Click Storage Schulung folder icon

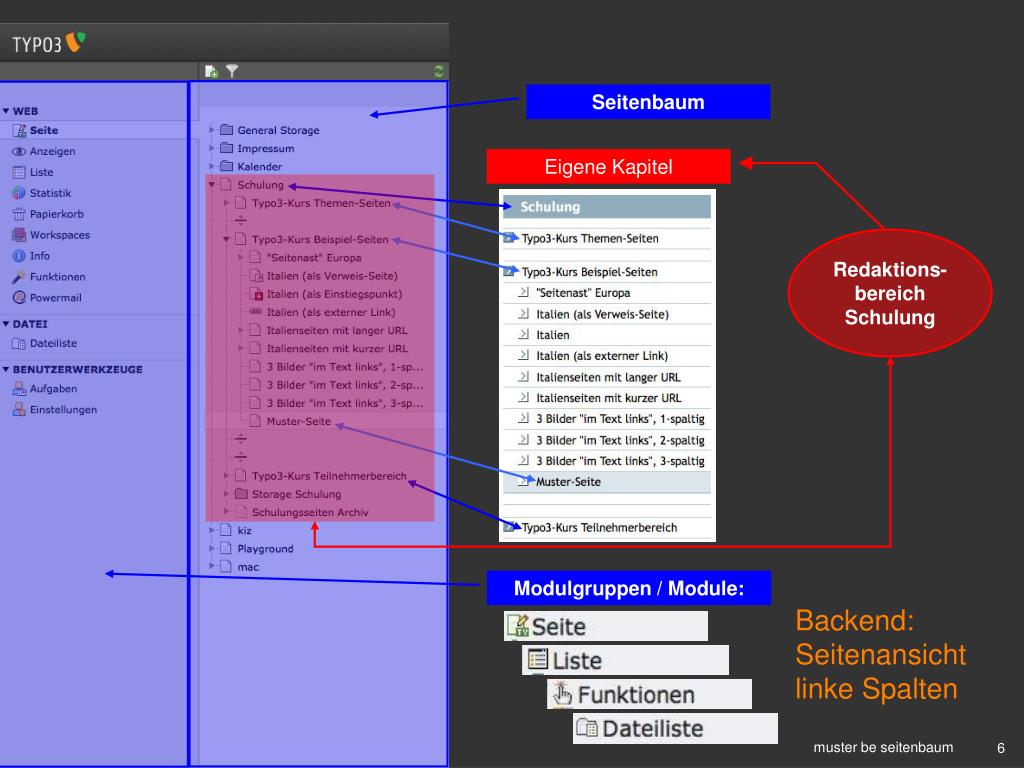click(242, 494)
